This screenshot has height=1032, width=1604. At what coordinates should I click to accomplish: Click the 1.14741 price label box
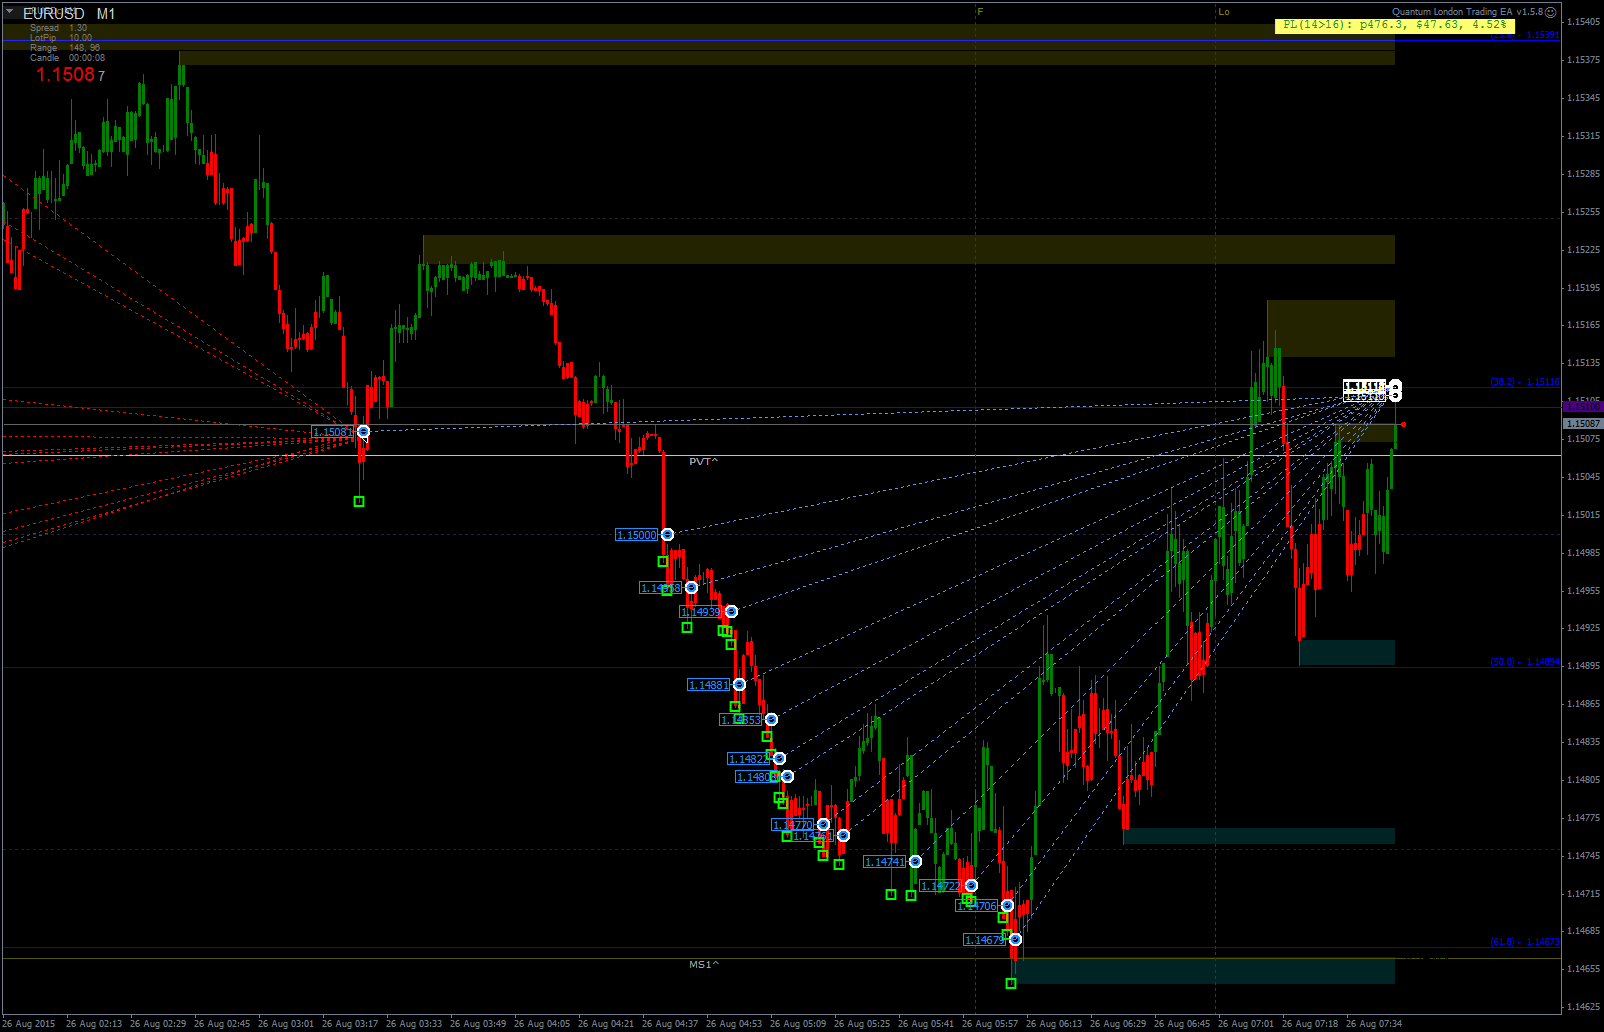885,862
